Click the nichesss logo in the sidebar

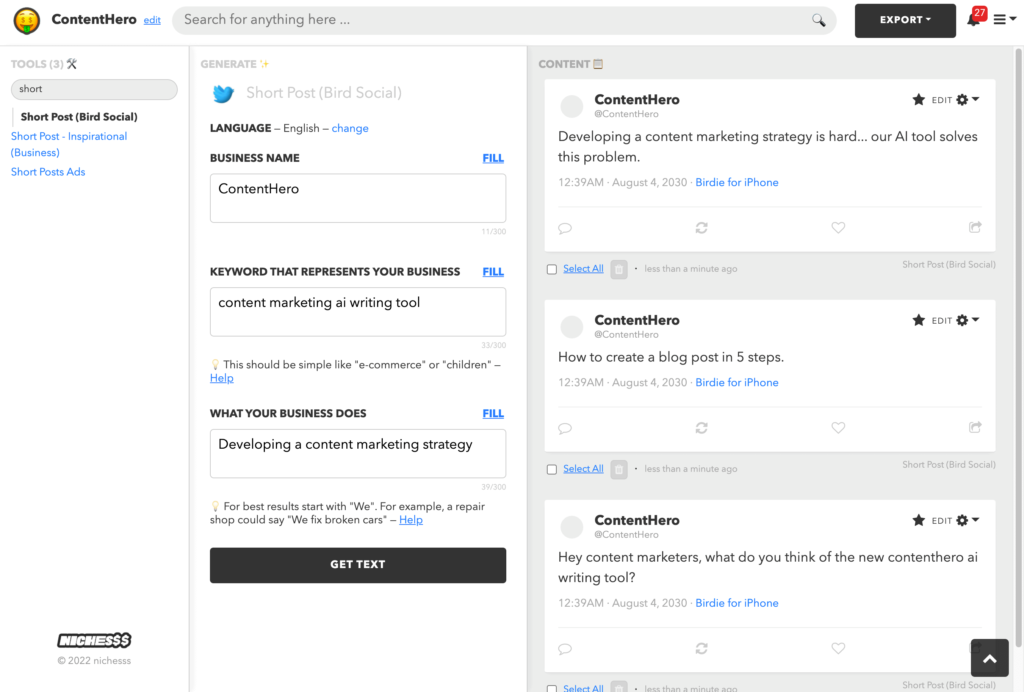pyautogui.click(x=94, y=640)
